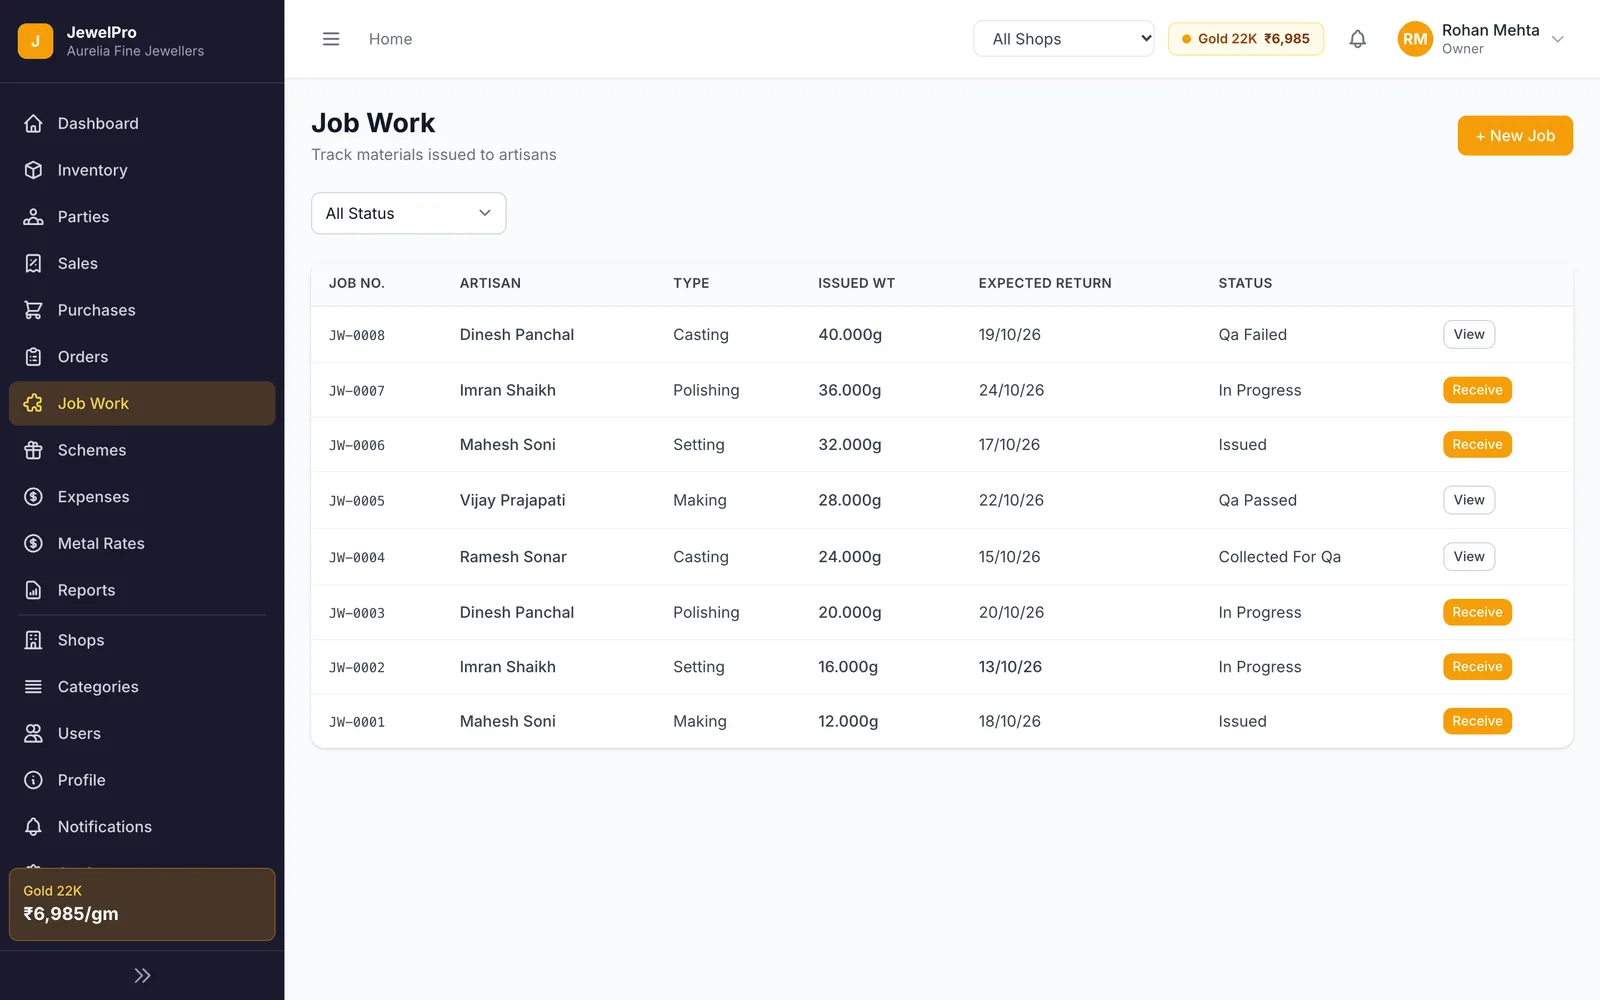Click the Sales receipt icon

pyautogui.click(x=33, y=263)
